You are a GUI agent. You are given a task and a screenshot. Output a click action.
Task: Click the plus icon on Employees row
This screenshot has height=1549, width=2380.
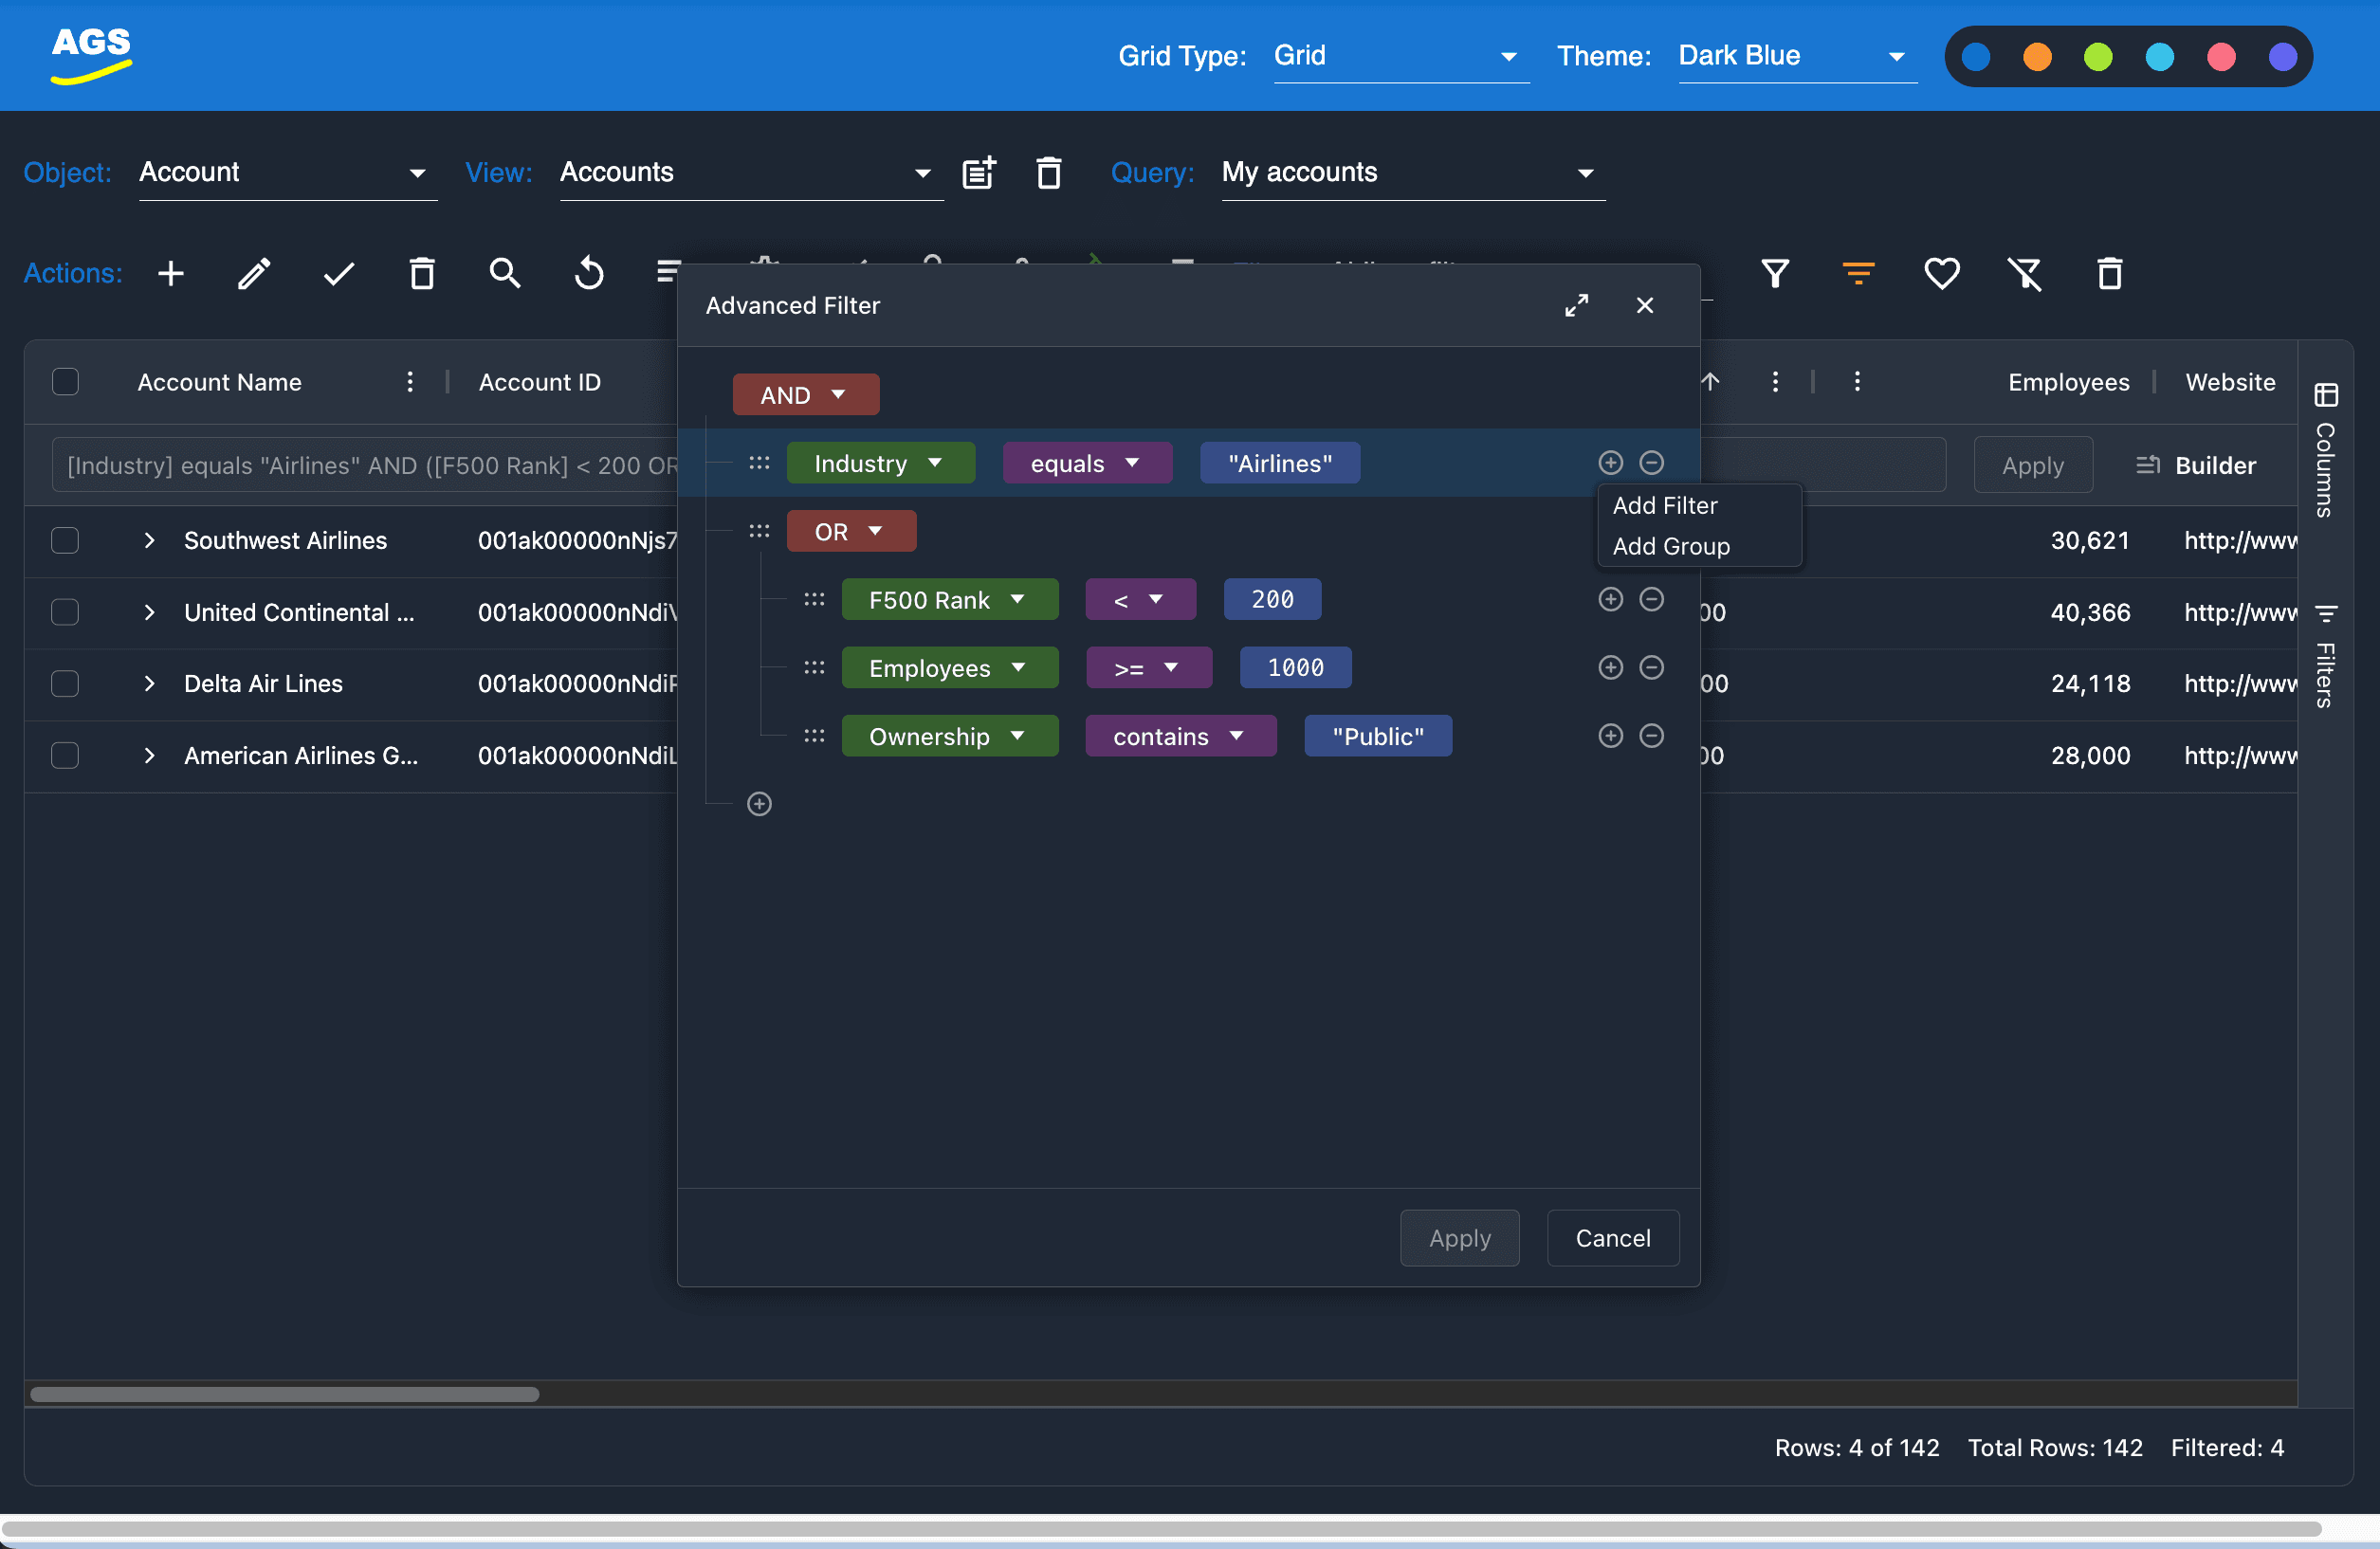[x=1610, y=667]
